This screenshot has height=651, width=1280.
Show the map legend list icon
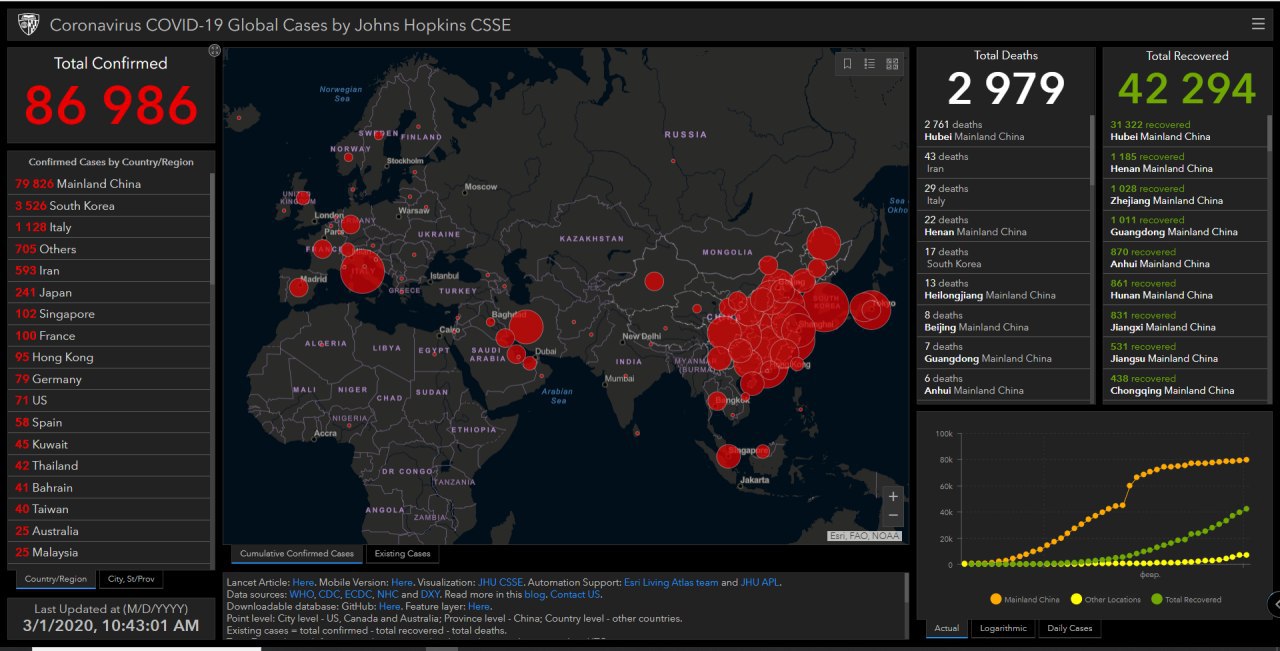[x=870, y=64]
